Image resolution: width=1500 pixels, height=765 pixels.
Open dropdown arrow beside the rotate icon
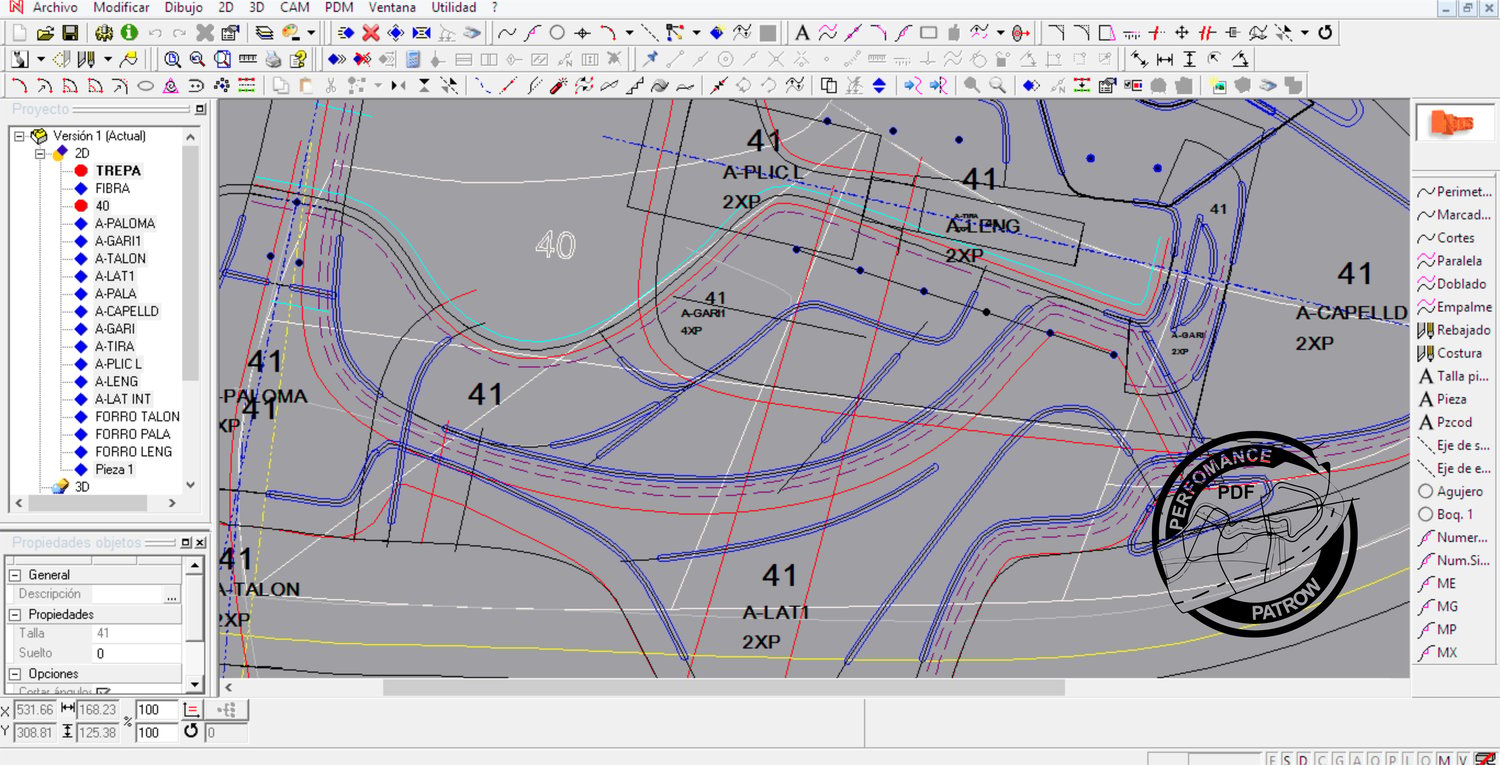click(1305, 33)
